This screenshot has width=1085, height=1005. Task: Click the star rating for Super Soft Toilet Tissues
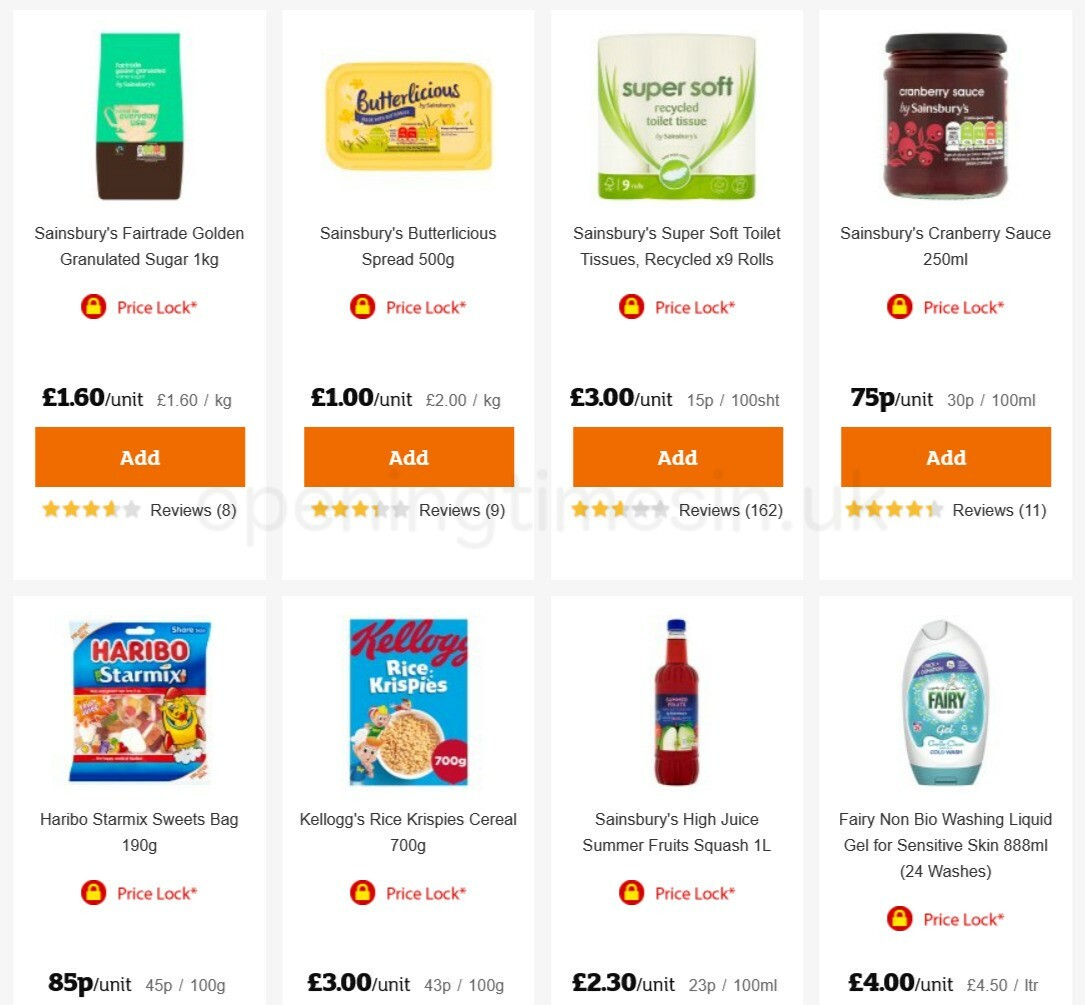coord(619,509)
